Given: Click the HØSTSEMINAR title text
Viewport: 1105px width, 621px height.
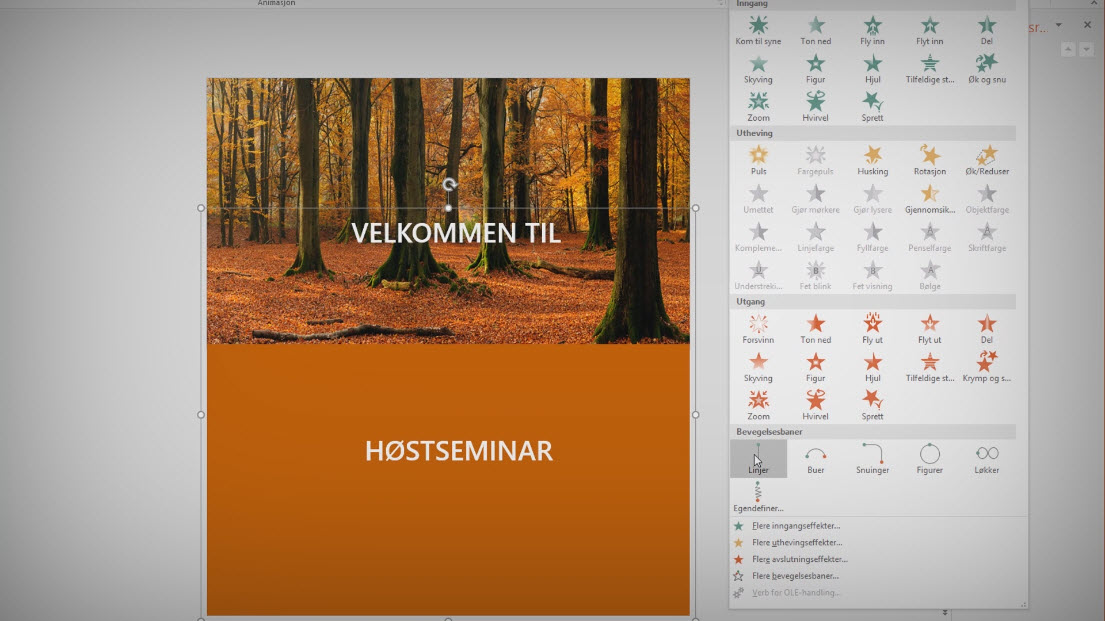Looking at the screenshot, I should (459, 451).
